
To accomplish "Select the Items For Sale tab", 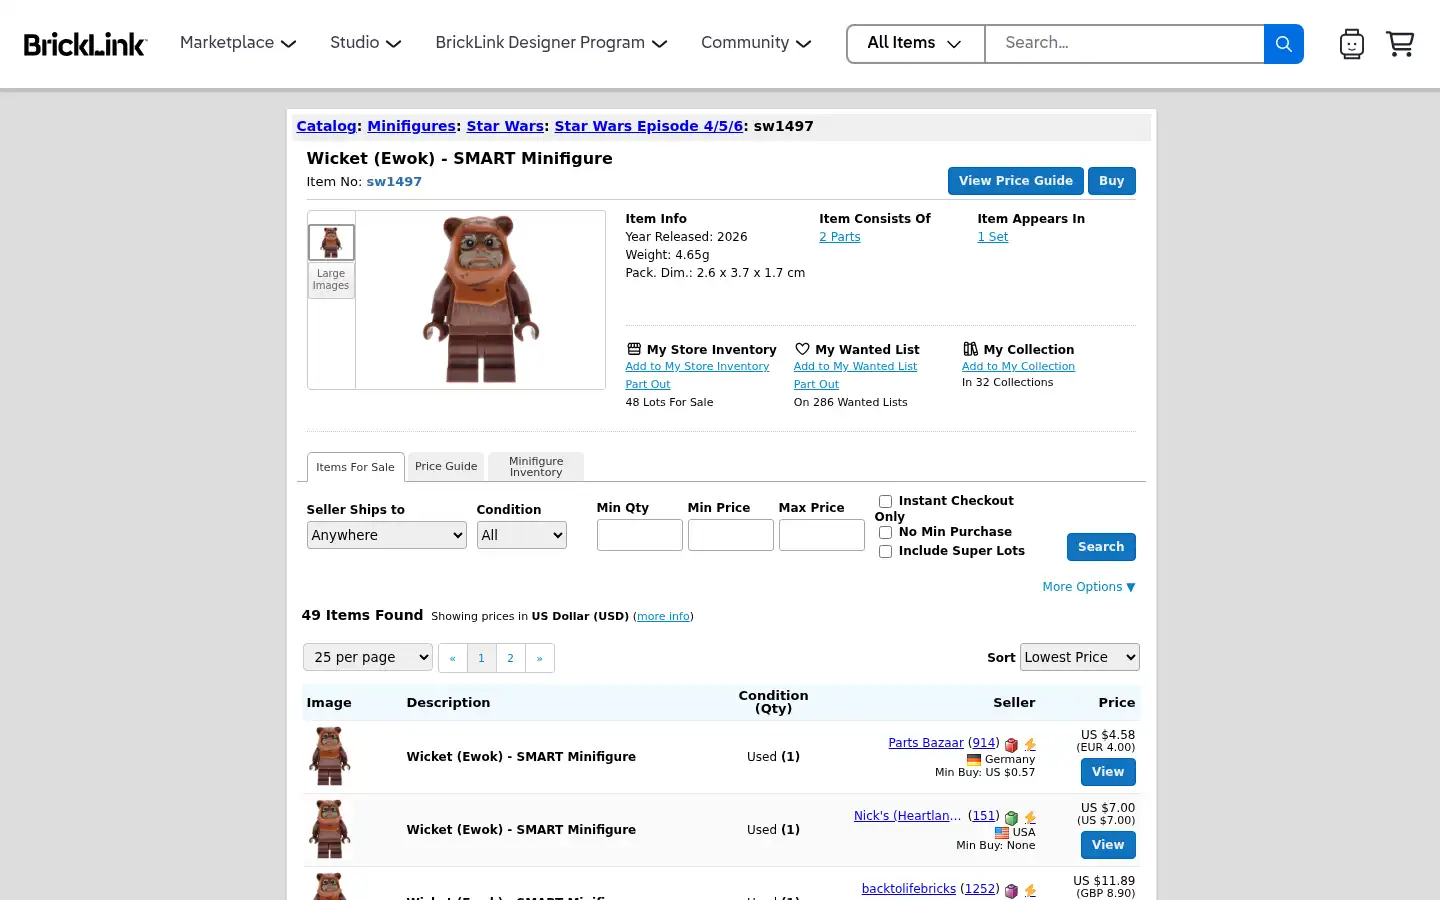I will pos(356,467).
